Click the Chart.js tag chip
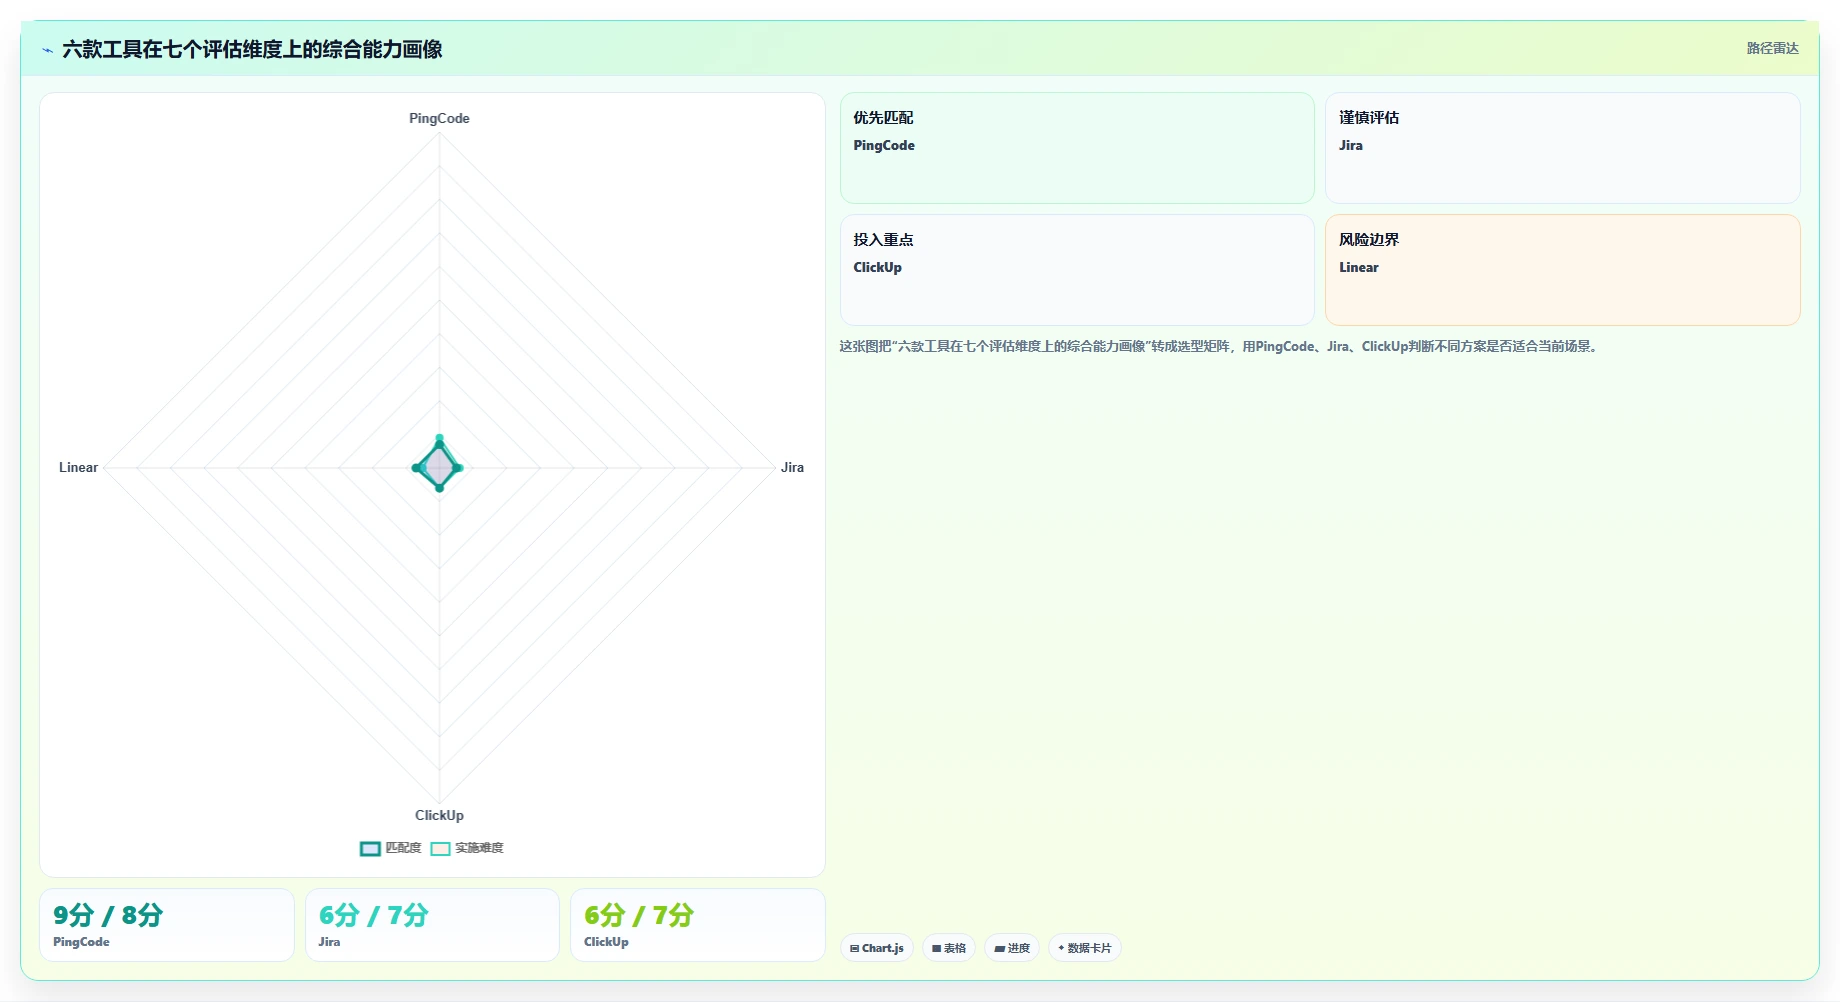This screenshot has width=1840, height=1002. coord(877,948)
